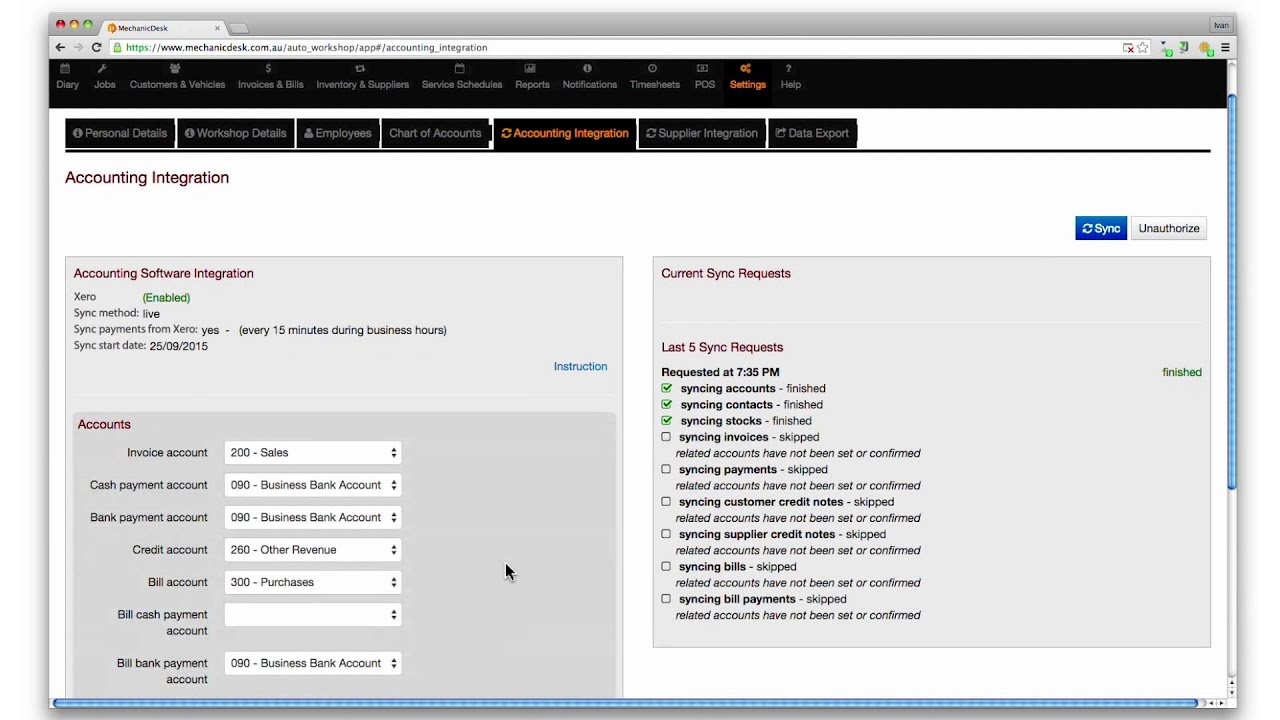
Task: Switch to Personal Details tab
Action: point(120,133)
